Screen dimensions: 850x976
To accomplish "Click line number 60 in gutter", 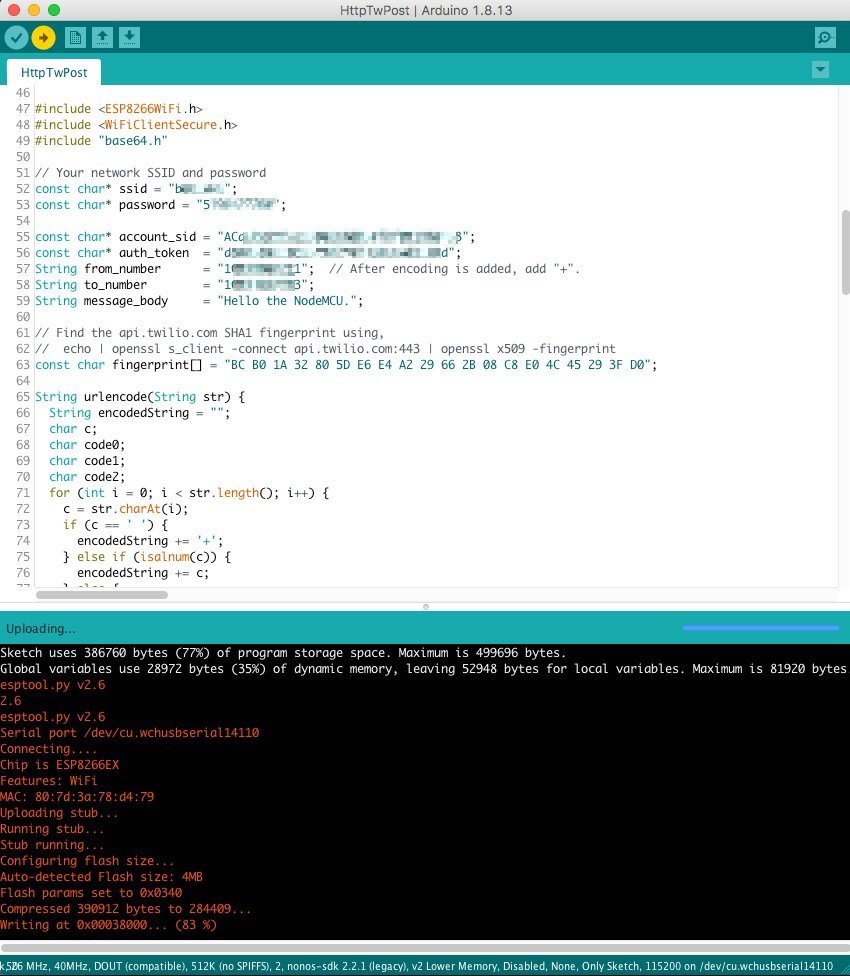I will pyautogui.click(x=23, y=317).
